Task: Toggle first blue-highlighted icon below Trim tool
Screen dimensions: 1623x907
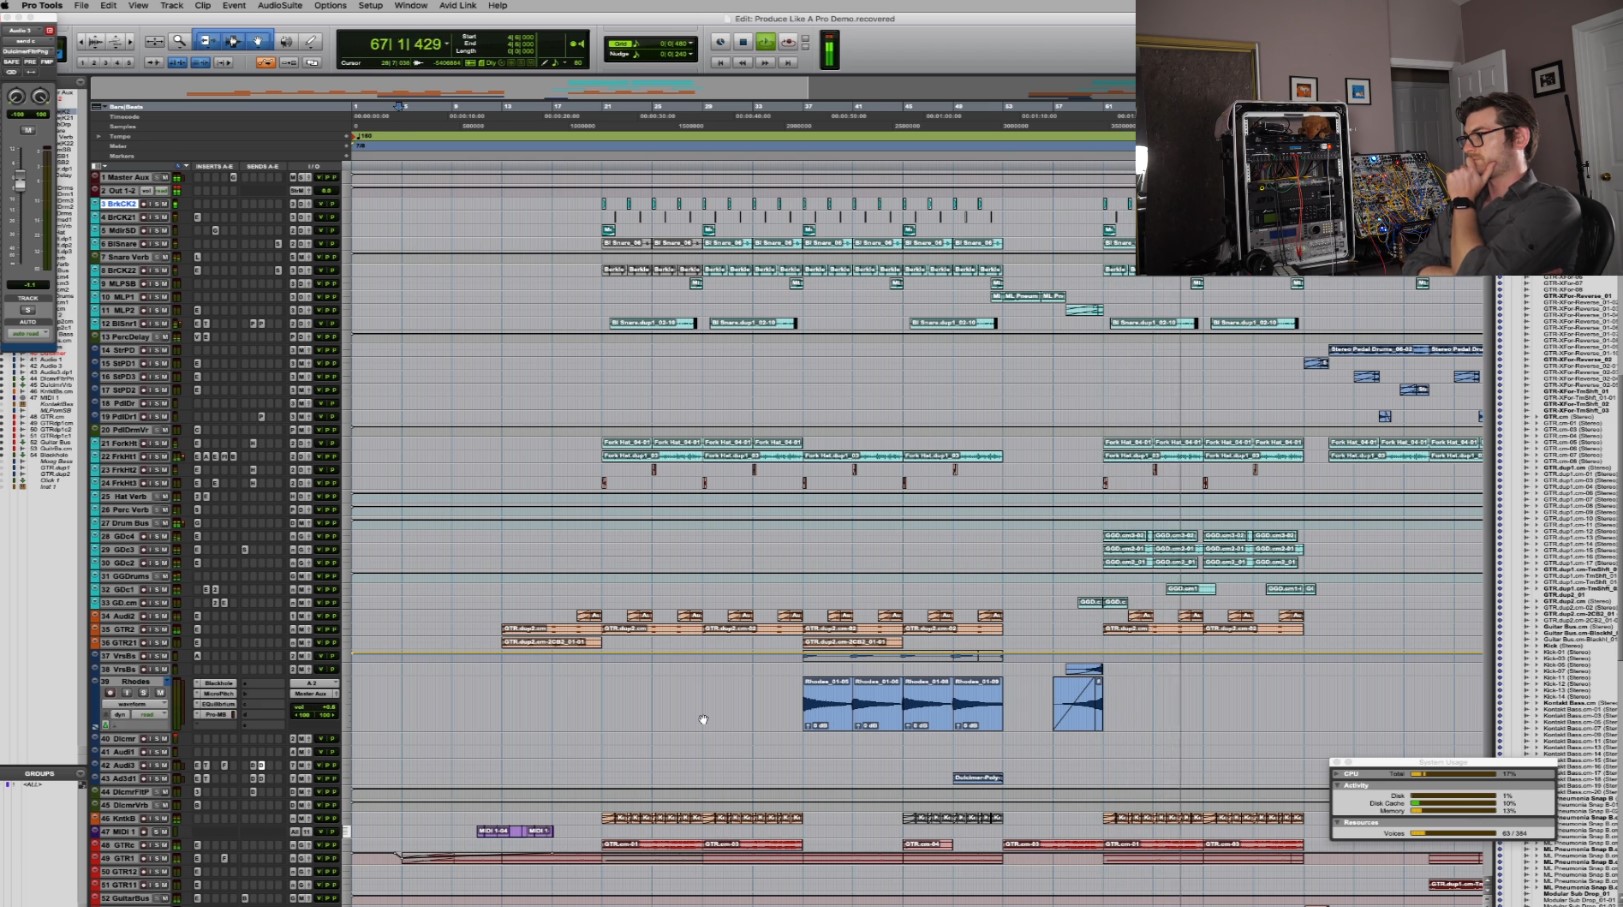Action: 177,62
